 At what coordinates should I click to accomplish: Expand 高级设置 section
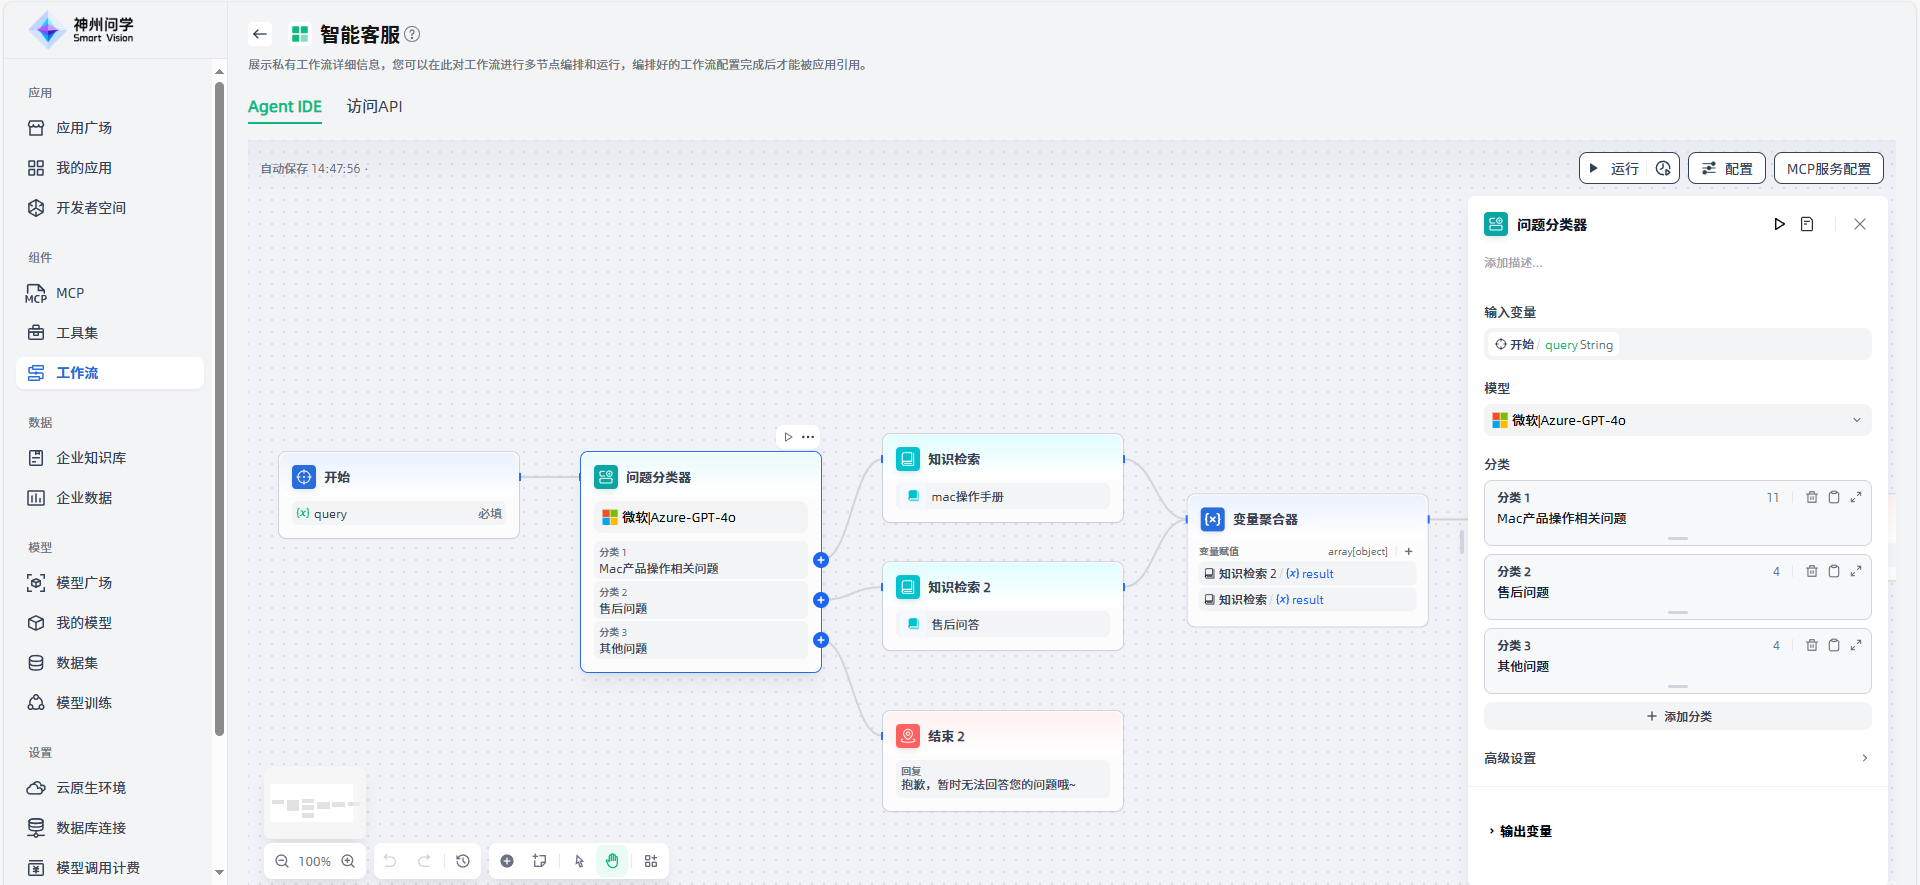[x=1677, y=758]
